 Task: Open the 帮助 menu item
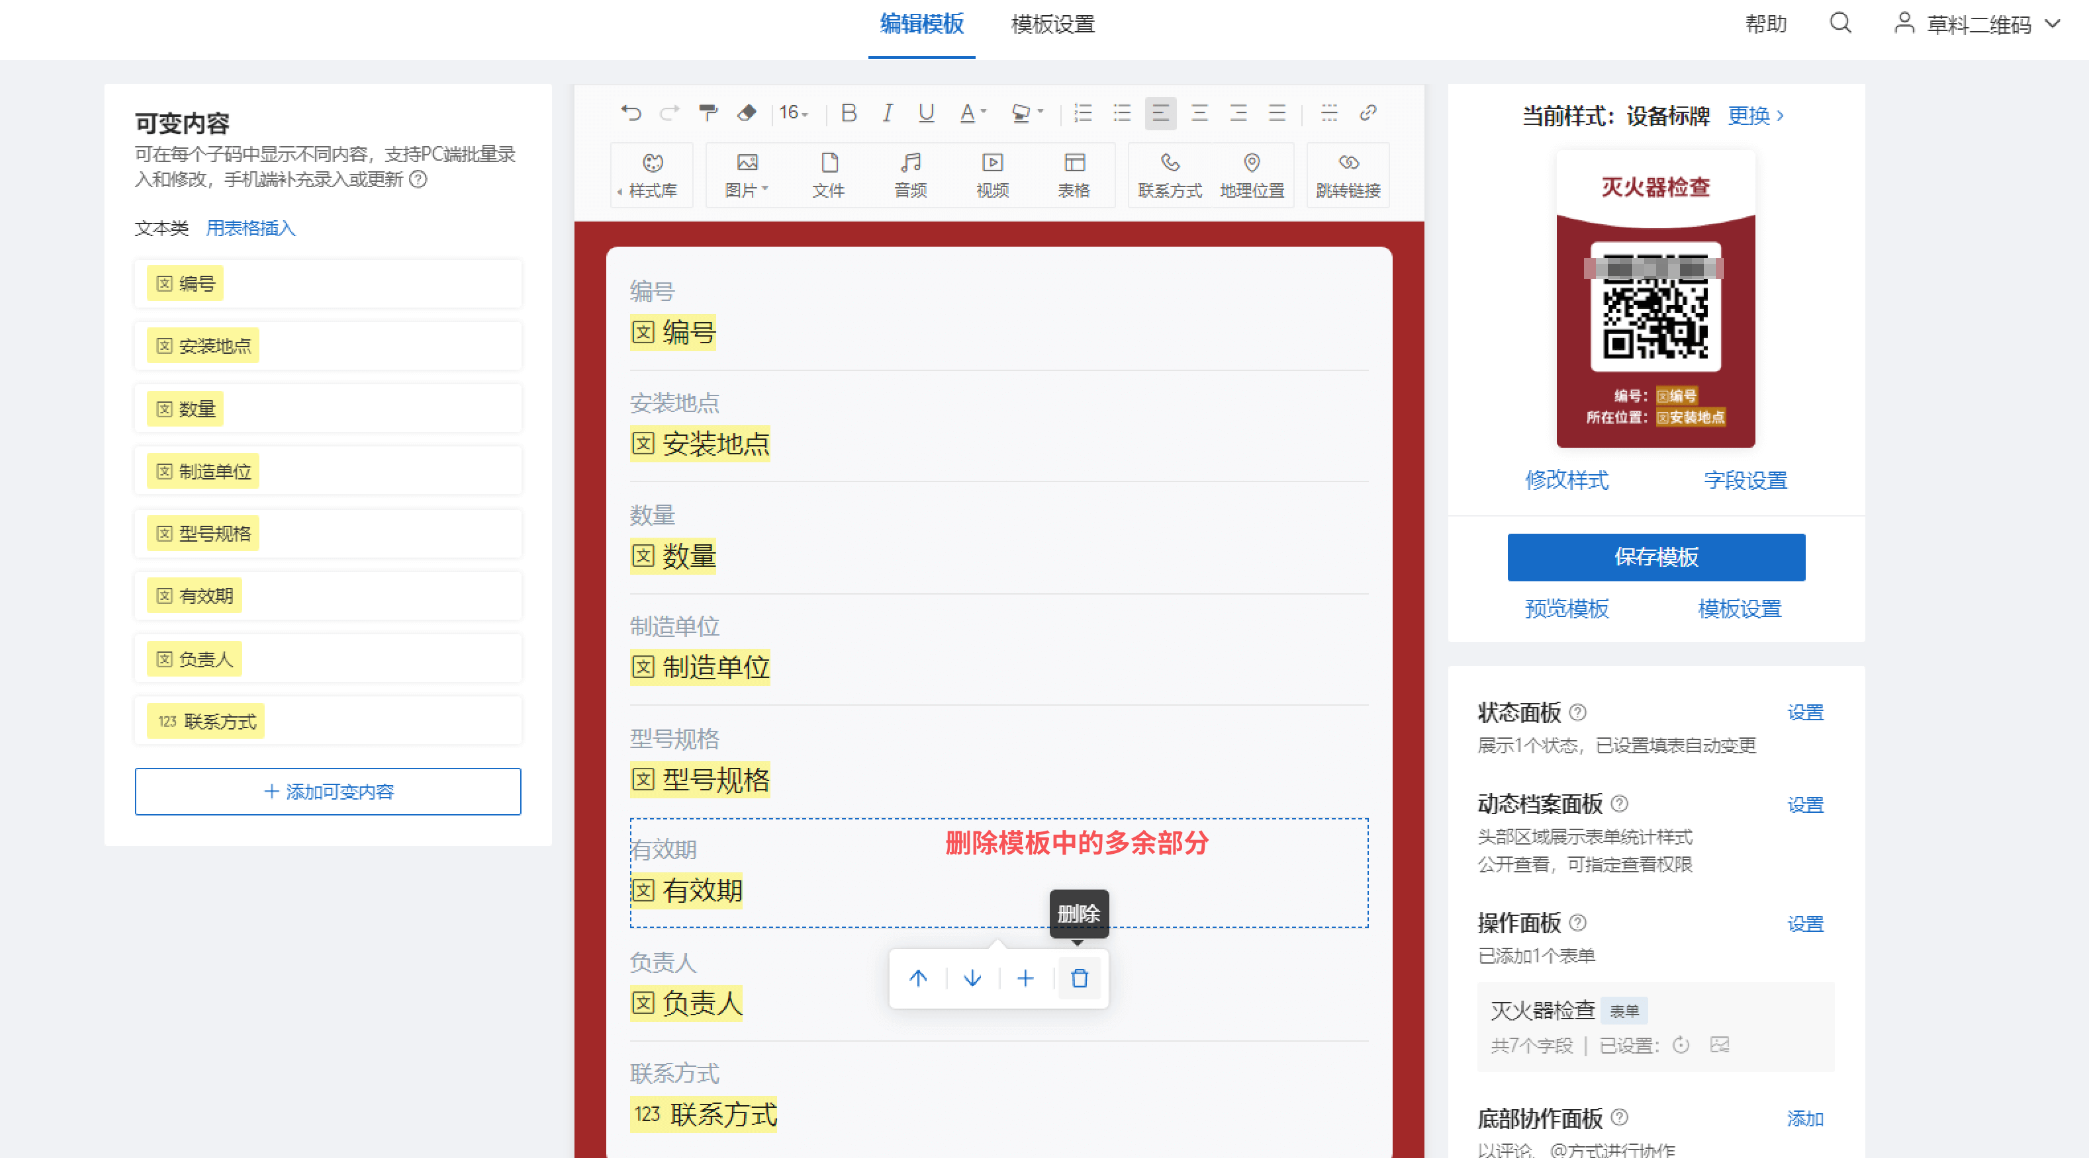1765,24
